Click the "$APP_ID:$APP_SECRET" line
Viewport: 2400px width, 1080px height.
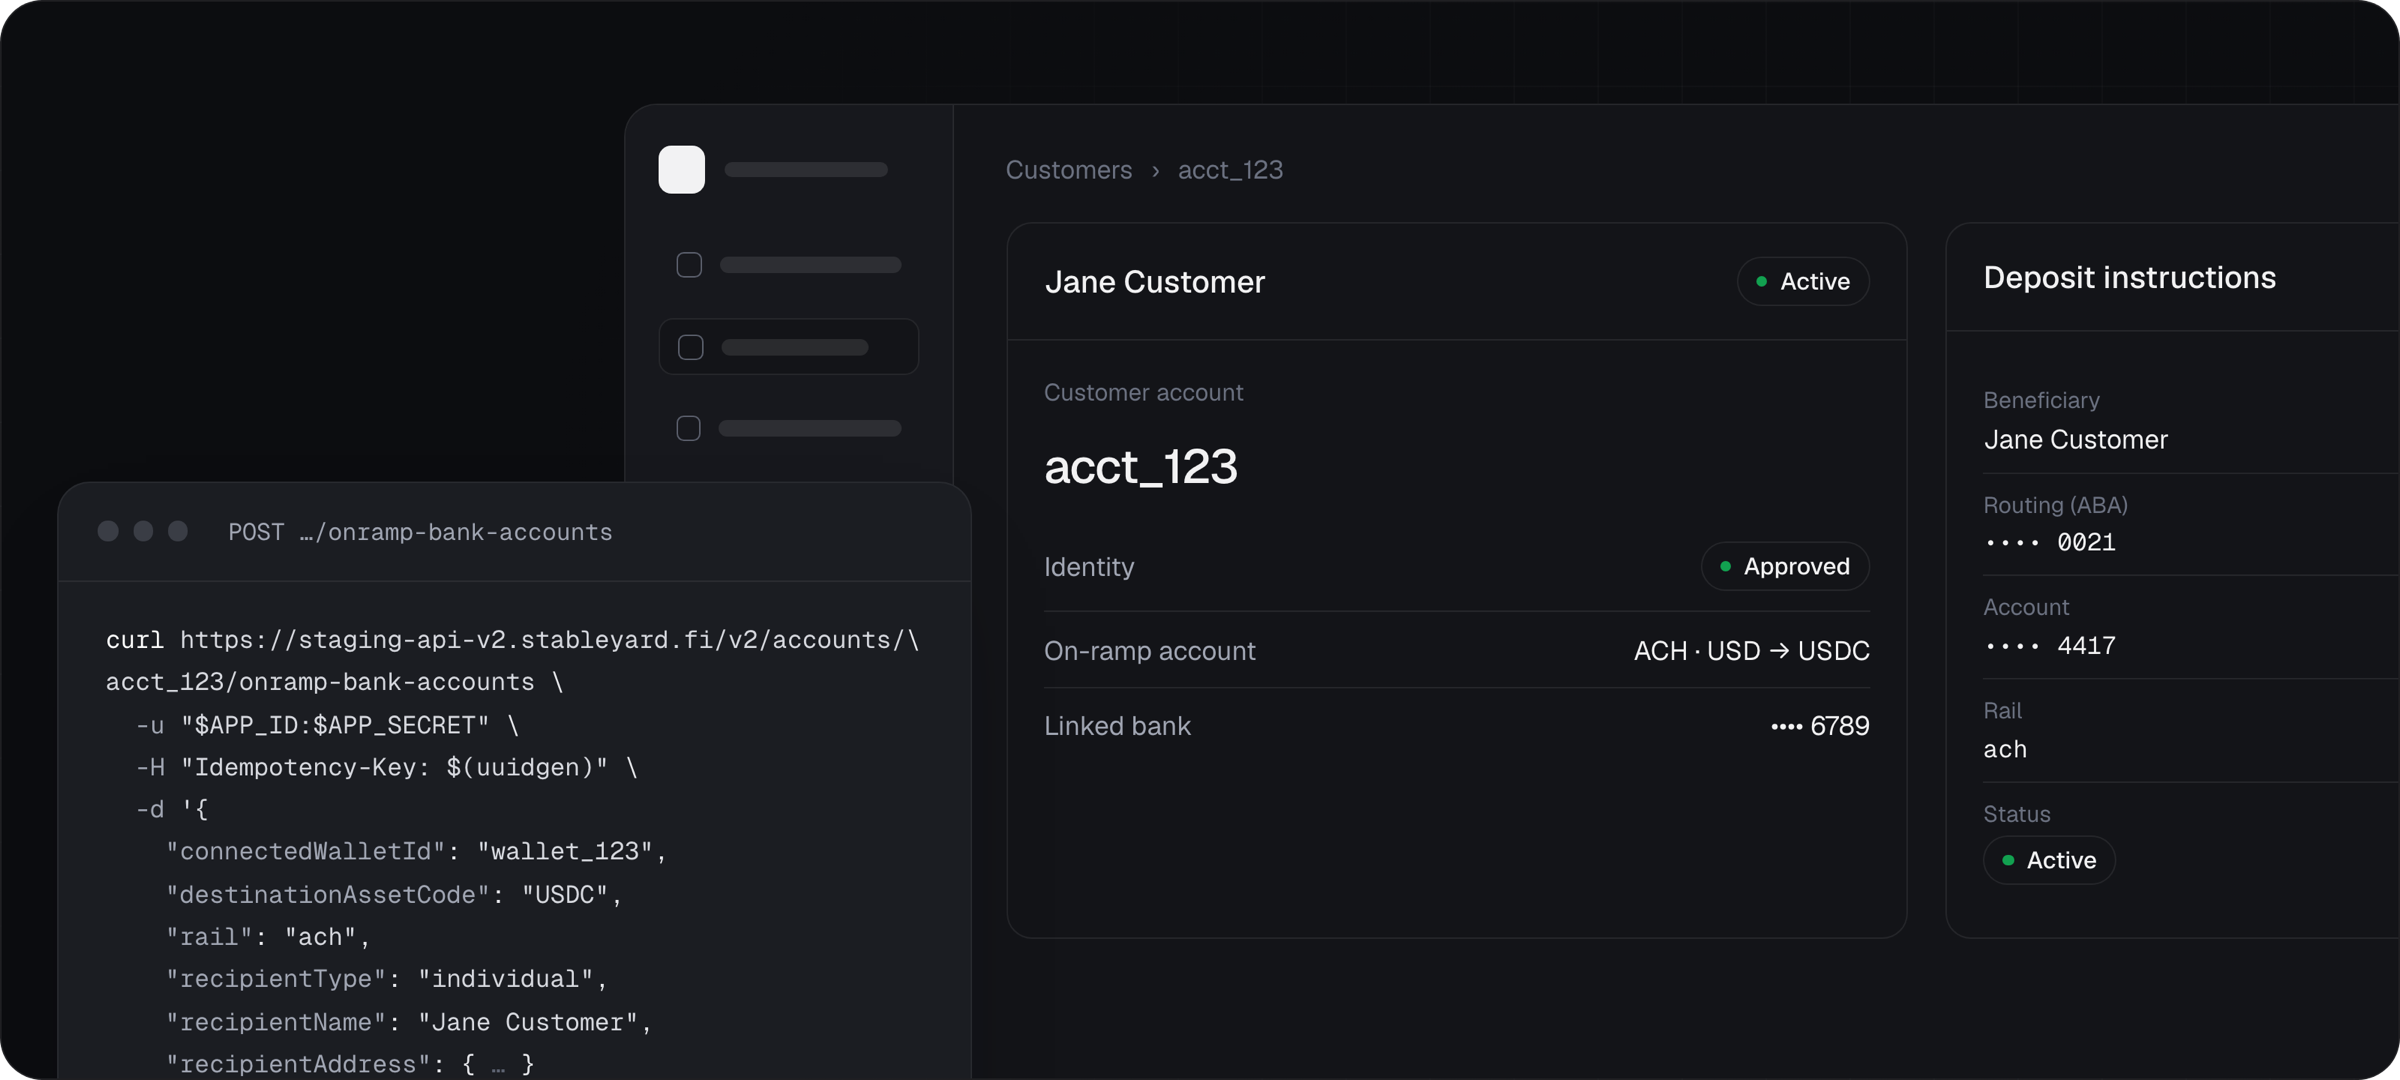pos(327,725)
